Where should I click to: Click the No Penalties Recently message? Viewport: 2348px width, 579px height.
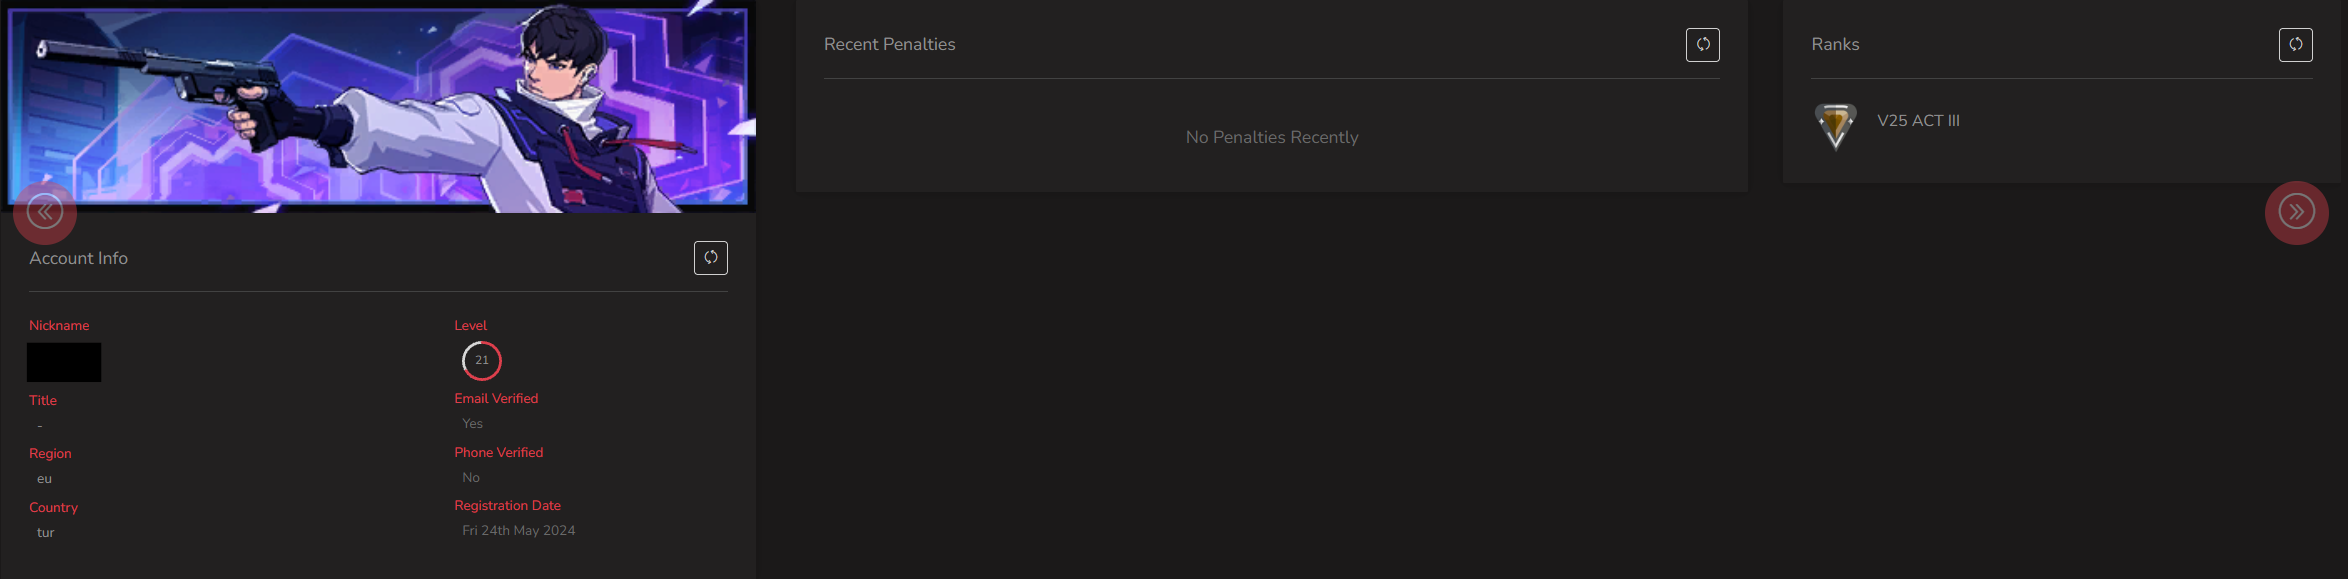pos(1272,137)
